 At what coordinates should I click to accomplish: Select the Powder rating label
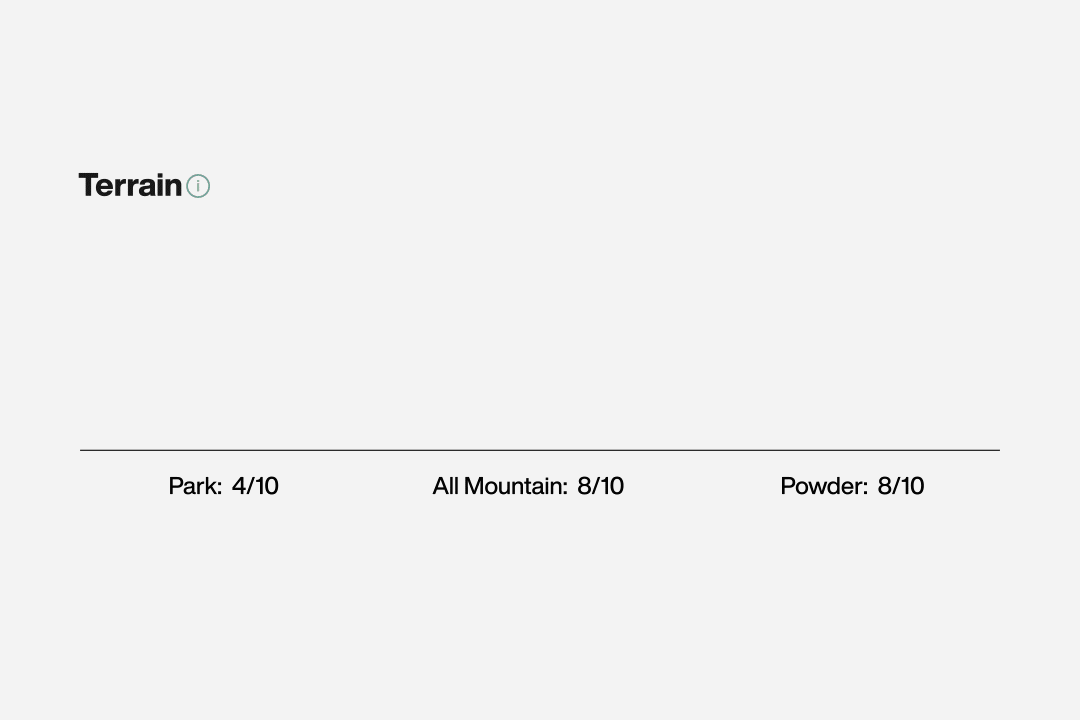(x=824, y=486)
